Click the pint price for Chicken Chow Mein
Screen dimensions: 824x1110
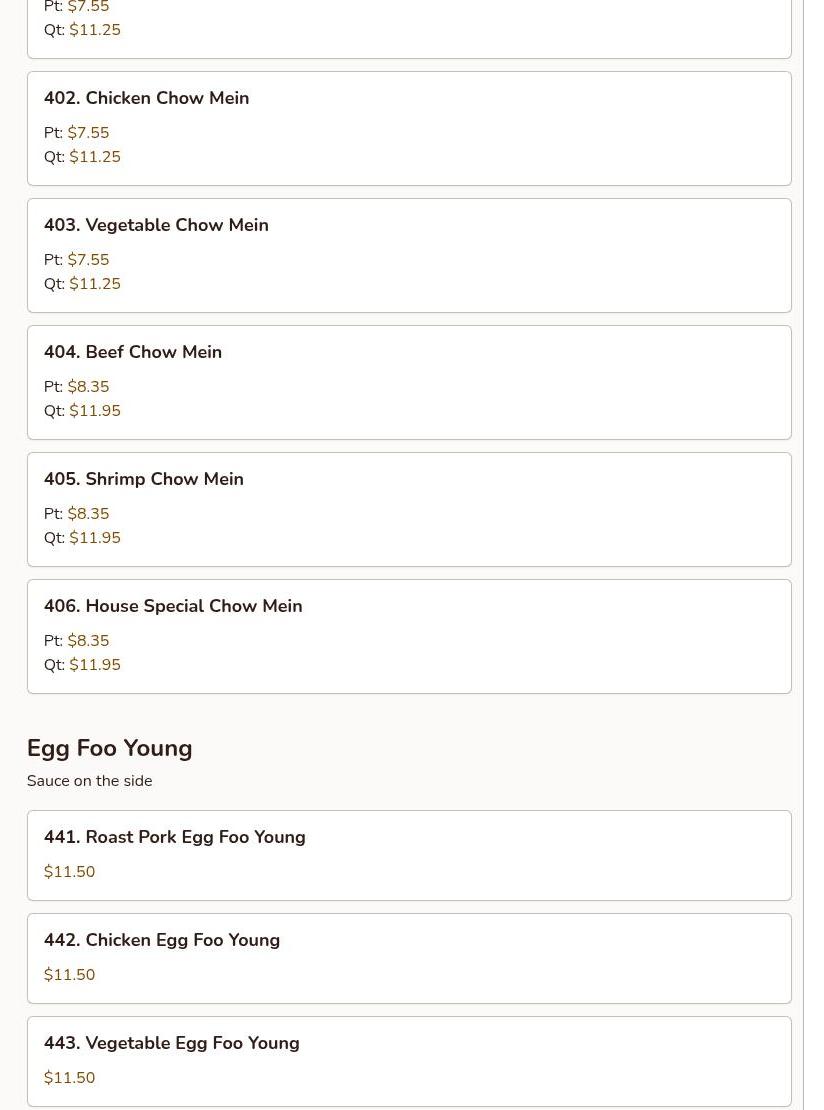[88, 133]
